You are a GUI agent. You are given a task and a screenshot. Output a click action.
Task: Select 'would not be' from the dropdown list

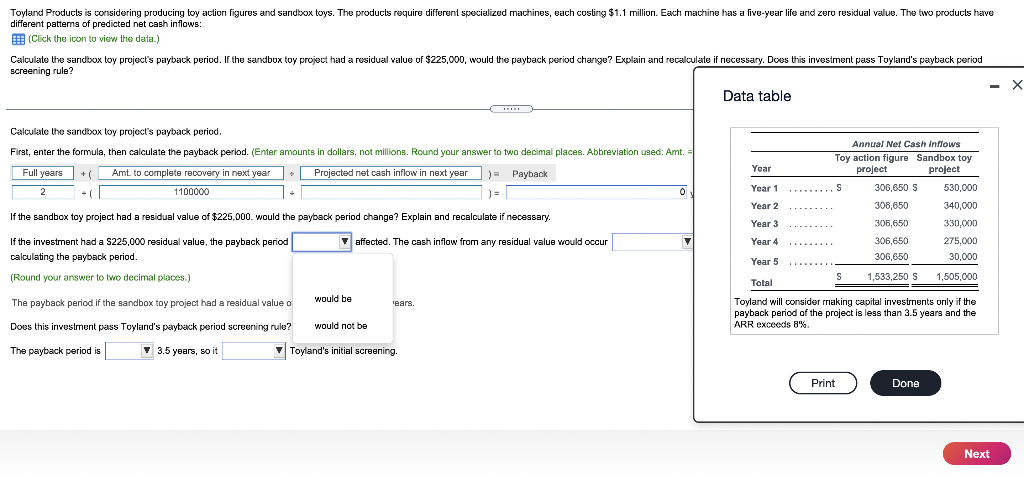tap(341, 325)
